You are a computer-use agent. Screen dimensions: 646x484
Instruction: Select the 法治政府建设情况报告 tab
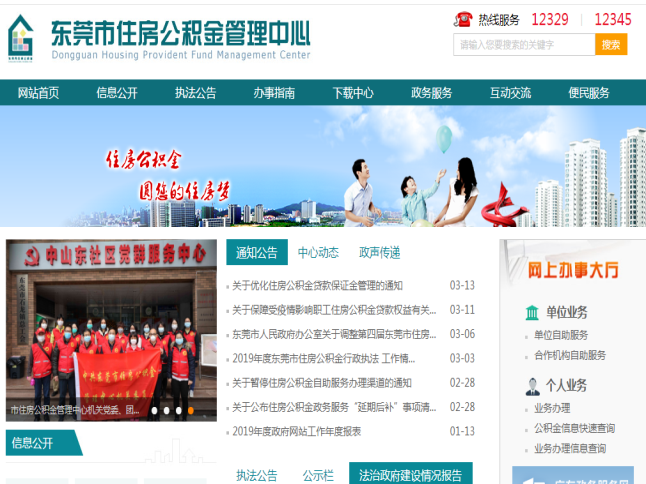coord(410,475)
